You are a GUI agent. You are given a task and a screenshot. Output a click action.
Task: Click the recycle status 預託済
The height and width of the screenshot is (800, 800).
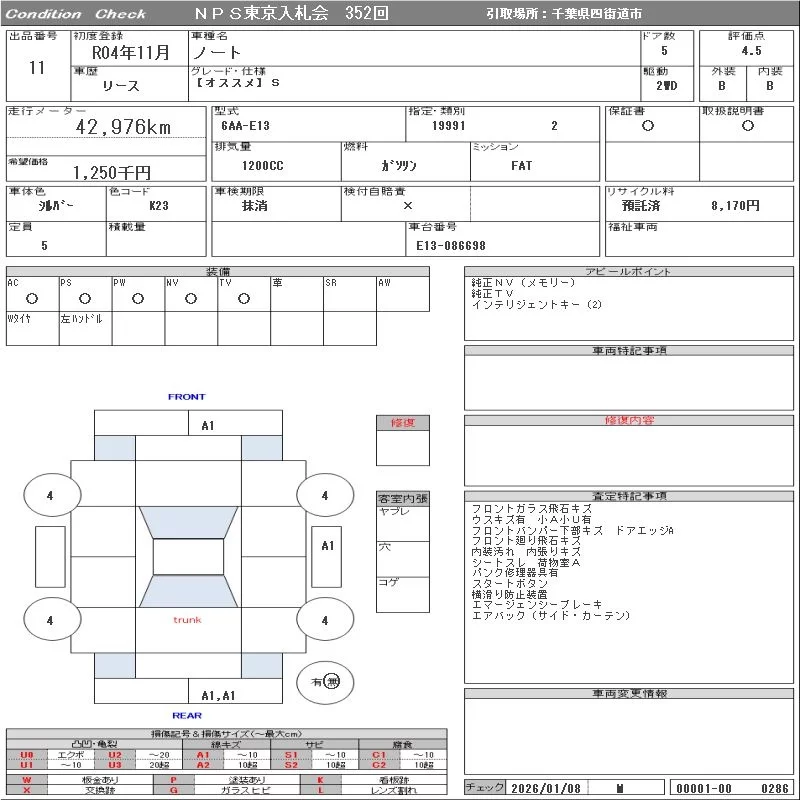coord(641,206)
